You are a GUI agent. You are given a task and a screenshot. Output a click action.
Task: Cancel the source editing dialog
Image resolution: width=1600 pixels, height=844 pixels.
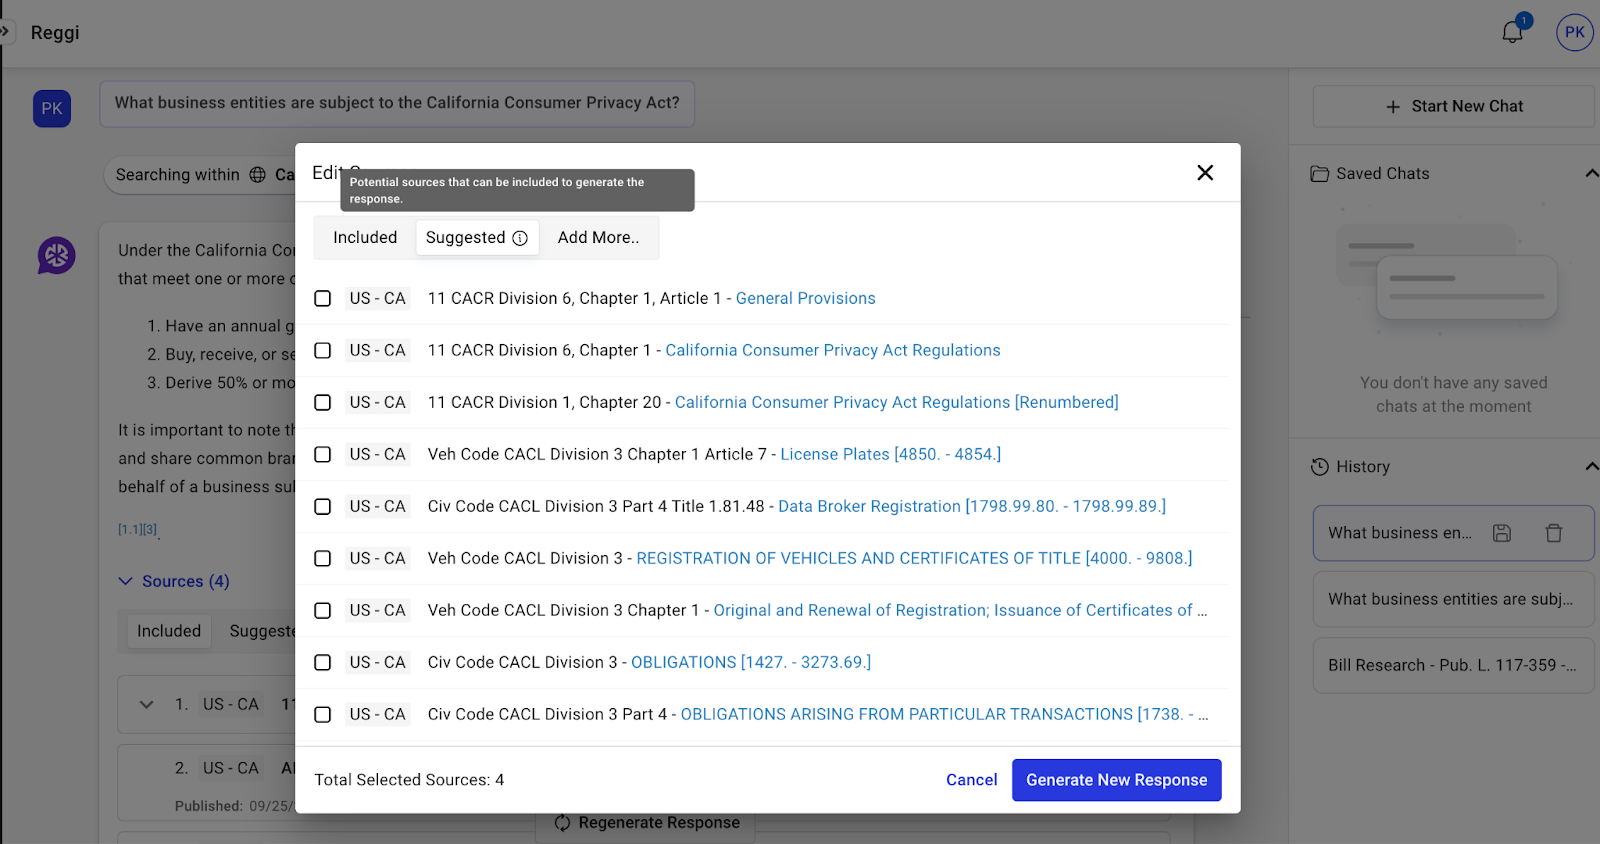pos(971,780)
